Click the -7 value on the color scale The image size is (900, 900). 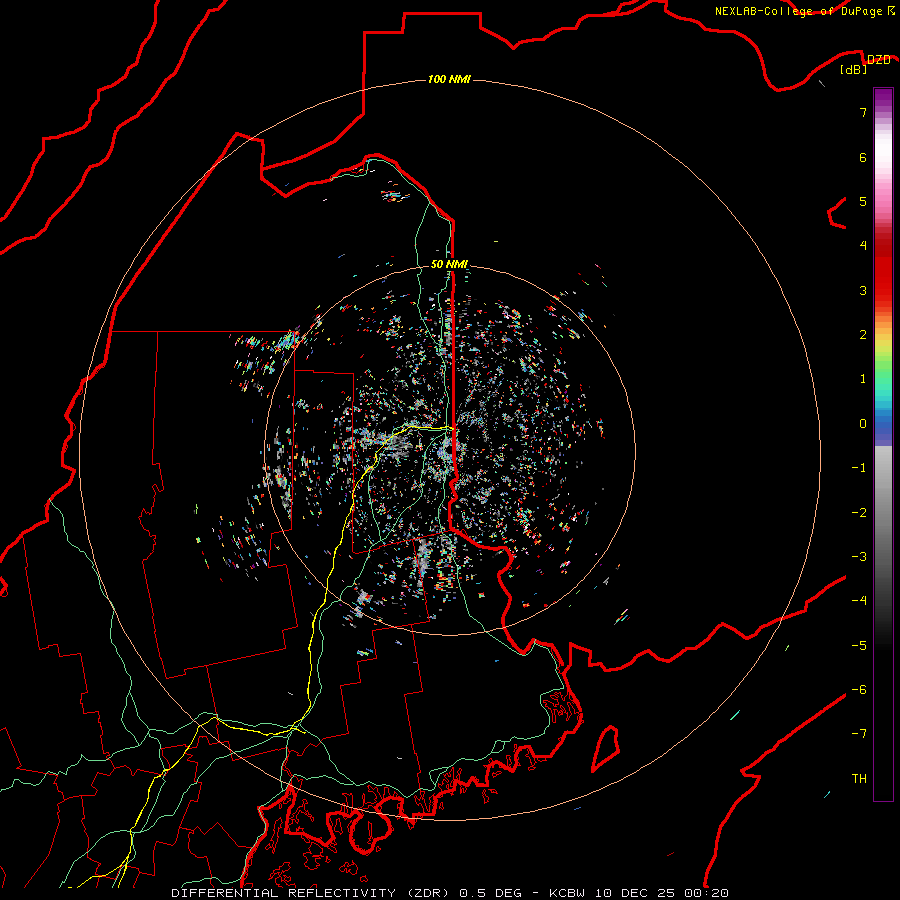tap(859, 734)
